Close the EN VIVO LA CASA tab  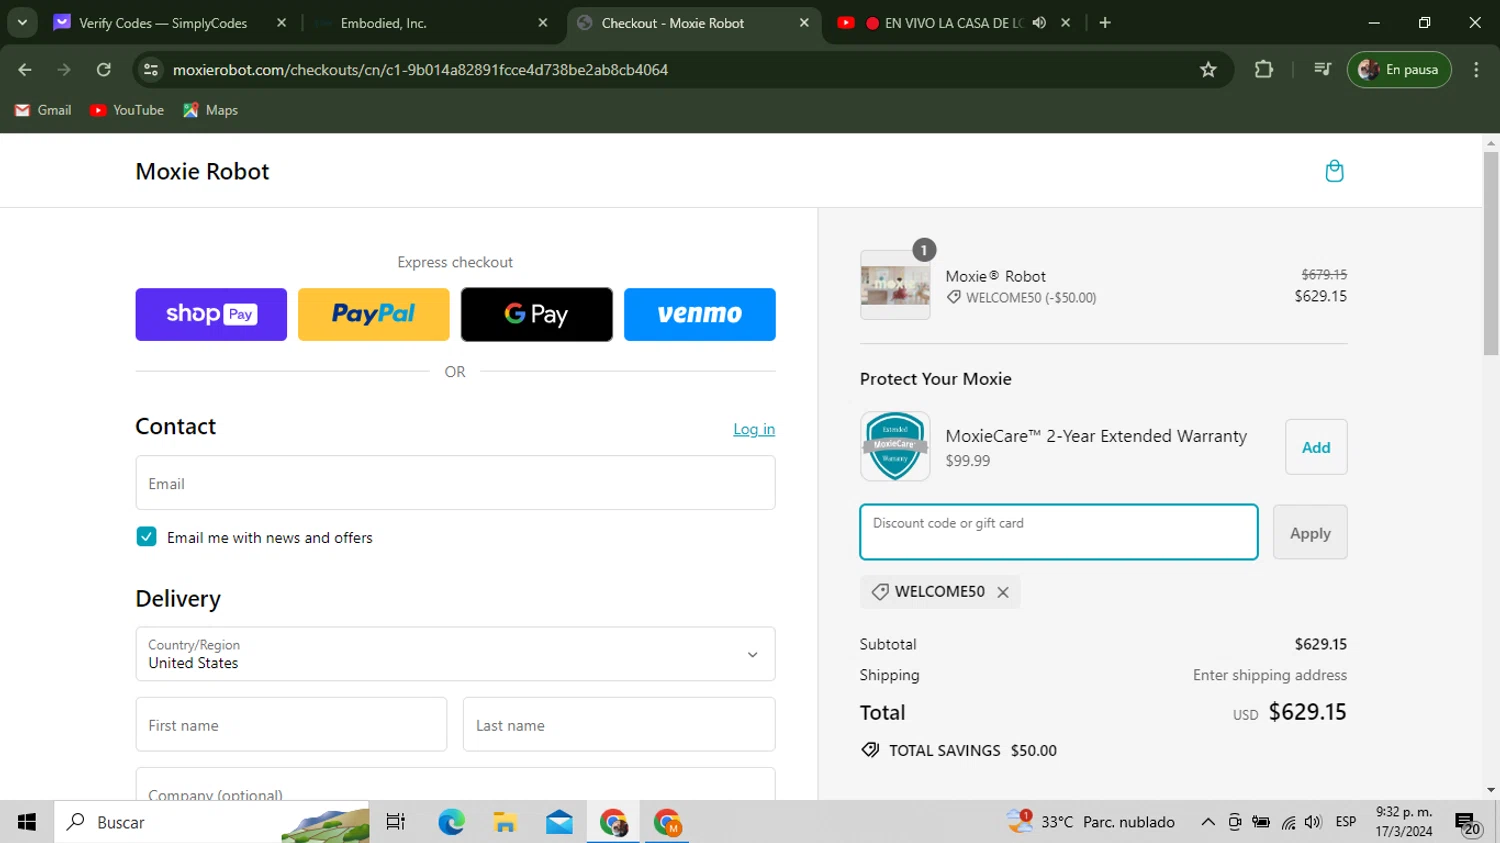coord(1066,22)
